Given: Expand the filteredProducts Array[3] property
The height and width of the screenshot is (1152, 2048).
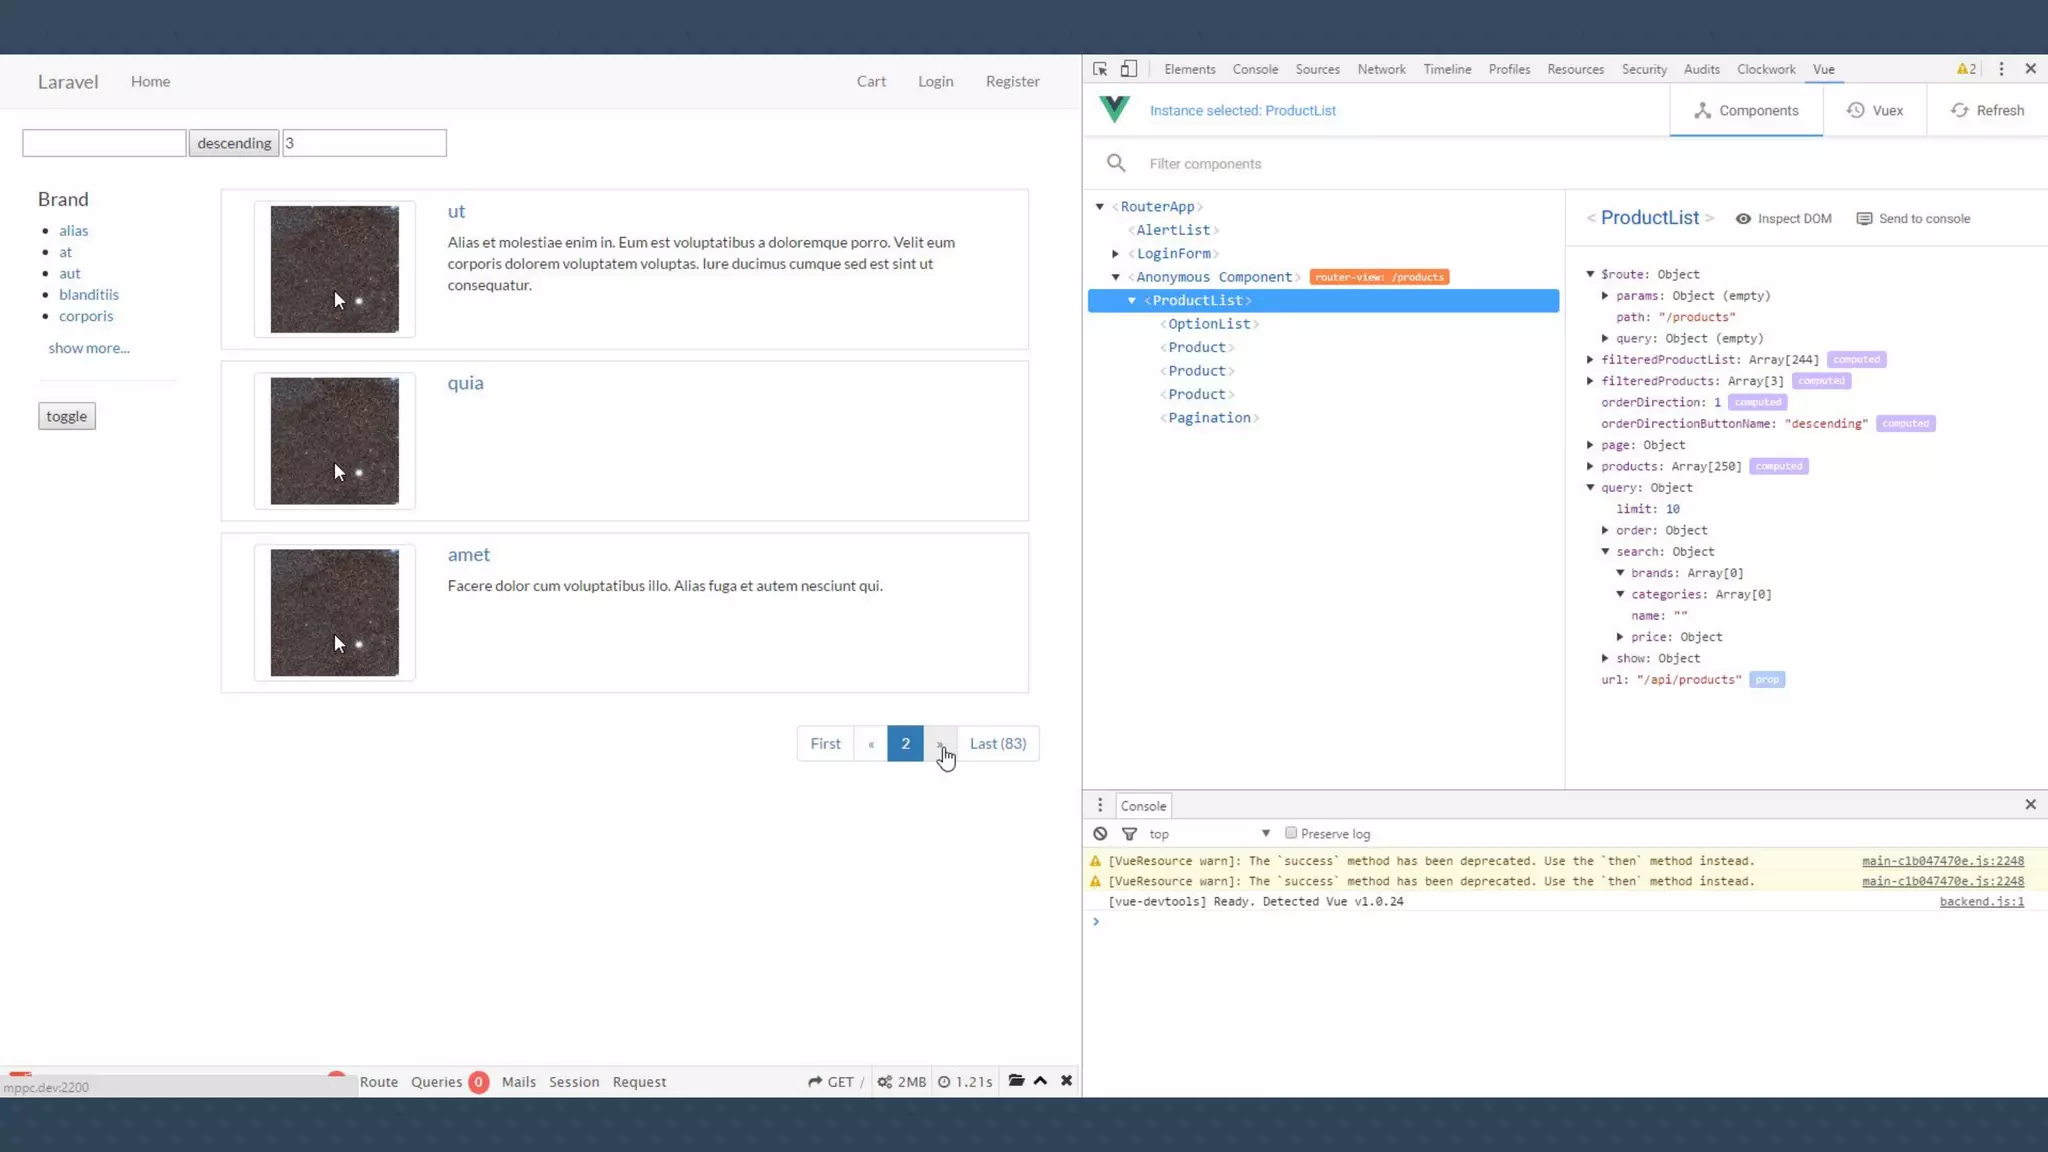Looking at the screenshot, I should tap(1590, 381).
